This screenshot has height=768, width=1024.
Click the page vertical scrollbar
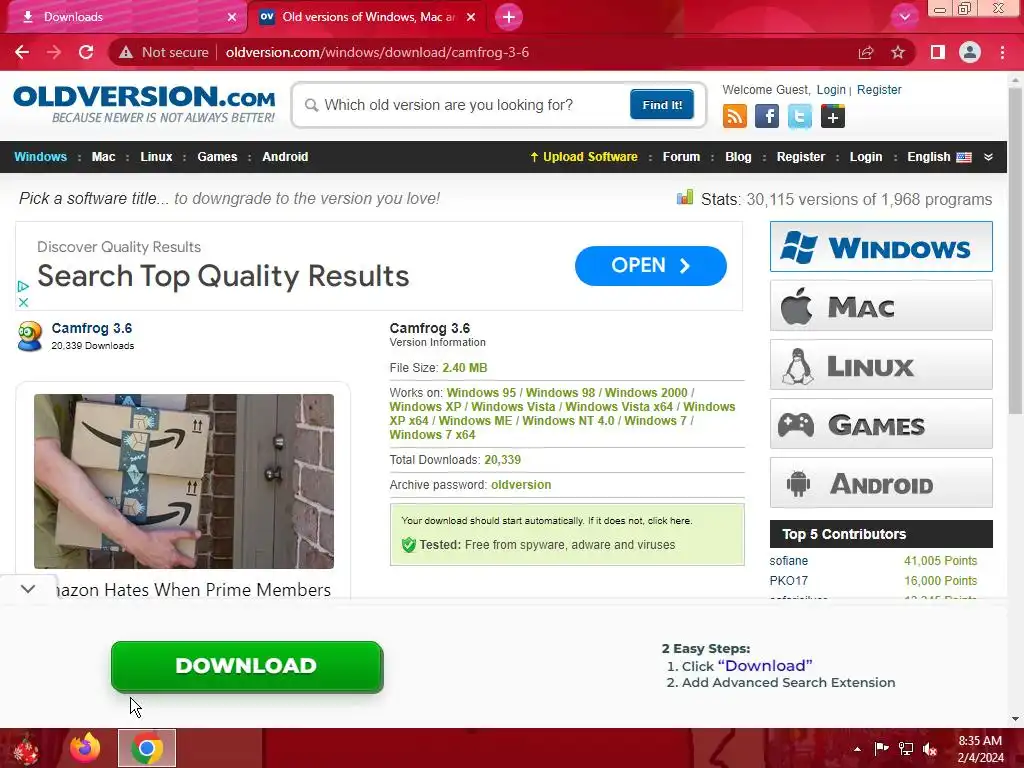tap(1015, 251)
